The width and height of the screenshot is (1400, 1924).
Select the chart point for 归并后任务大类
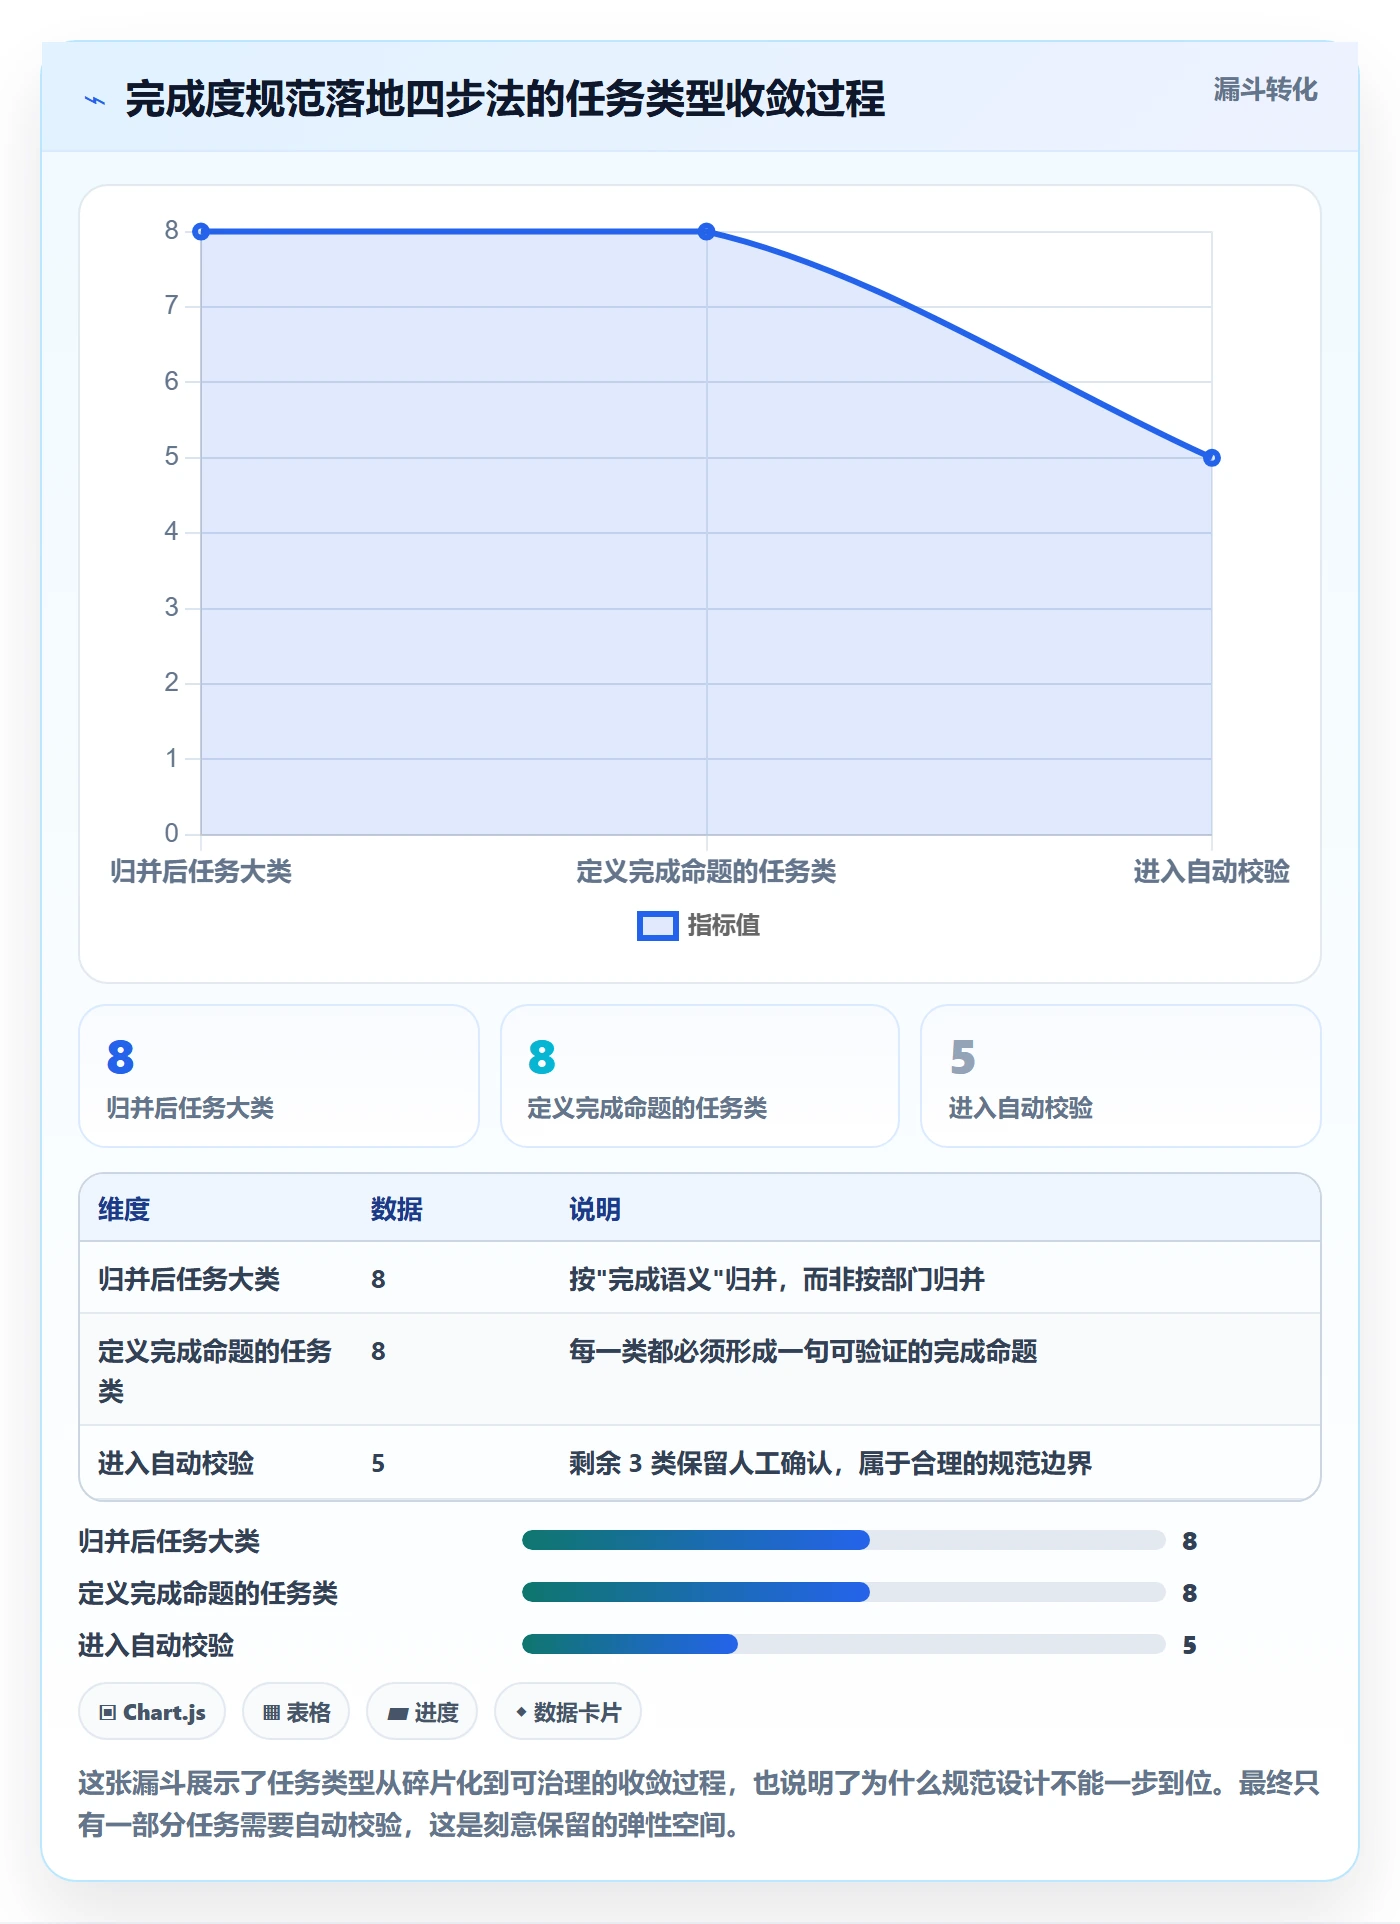[x=201, y=232]
